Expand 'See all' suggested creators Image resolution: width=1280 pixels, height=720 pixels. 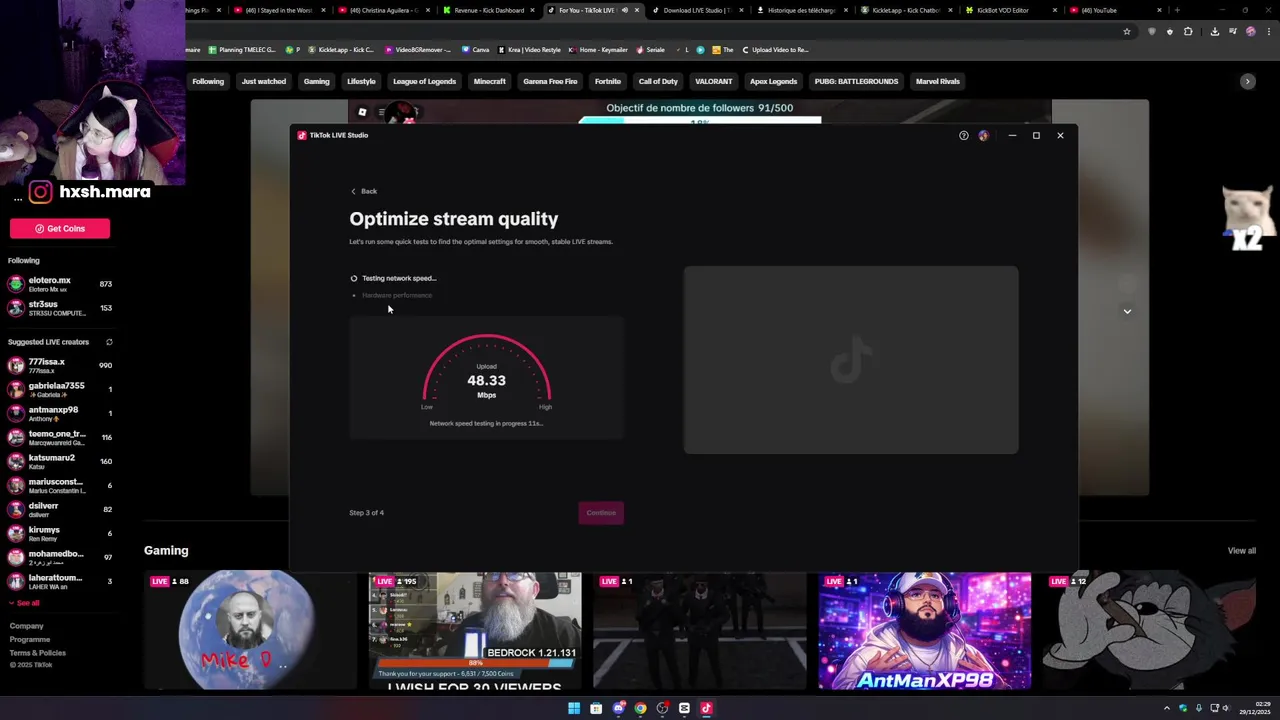[24, 603]
